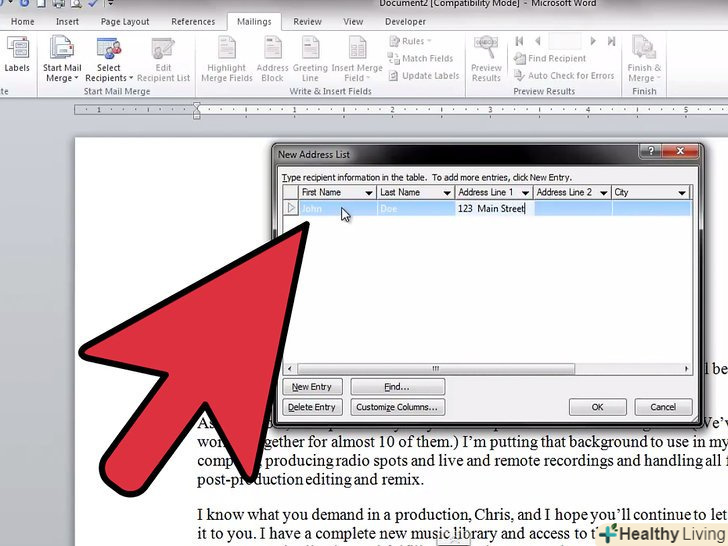Image resolution: width=728 pixels, height=546 pixels.
Task: Open the Rules menu
Action: click(x=410, y=41)
